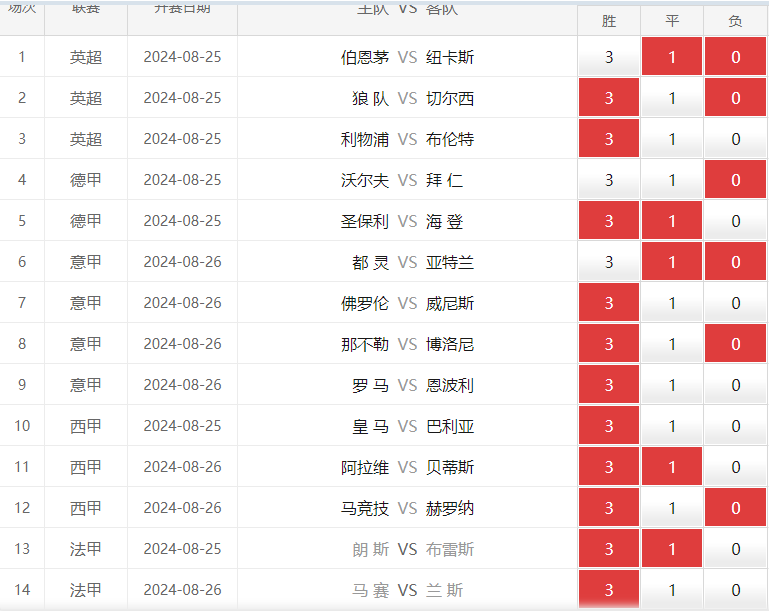Deselect draw (1) for 阿拉维 VS 贝蒂斯
Viewport: 769px width, 612px height.
coord(672,466)
